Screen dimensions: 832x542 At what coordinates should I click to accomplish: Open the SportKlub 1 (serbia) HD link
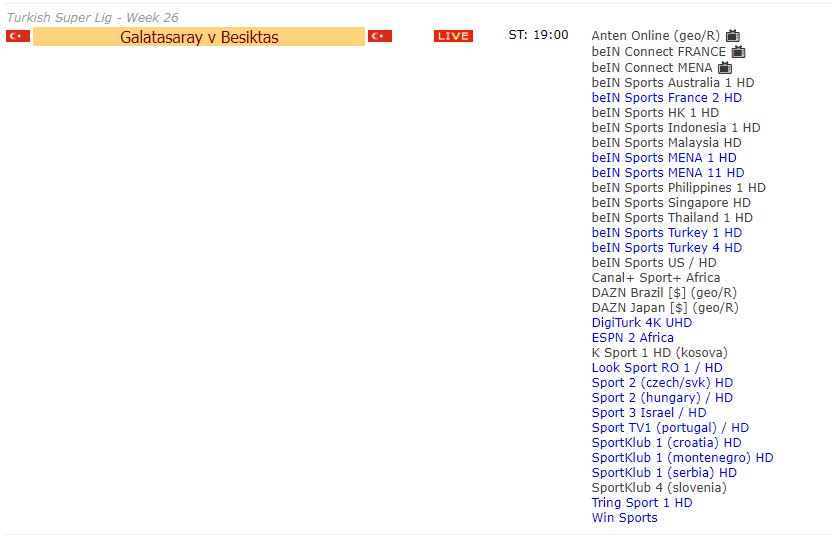[664, 472]
